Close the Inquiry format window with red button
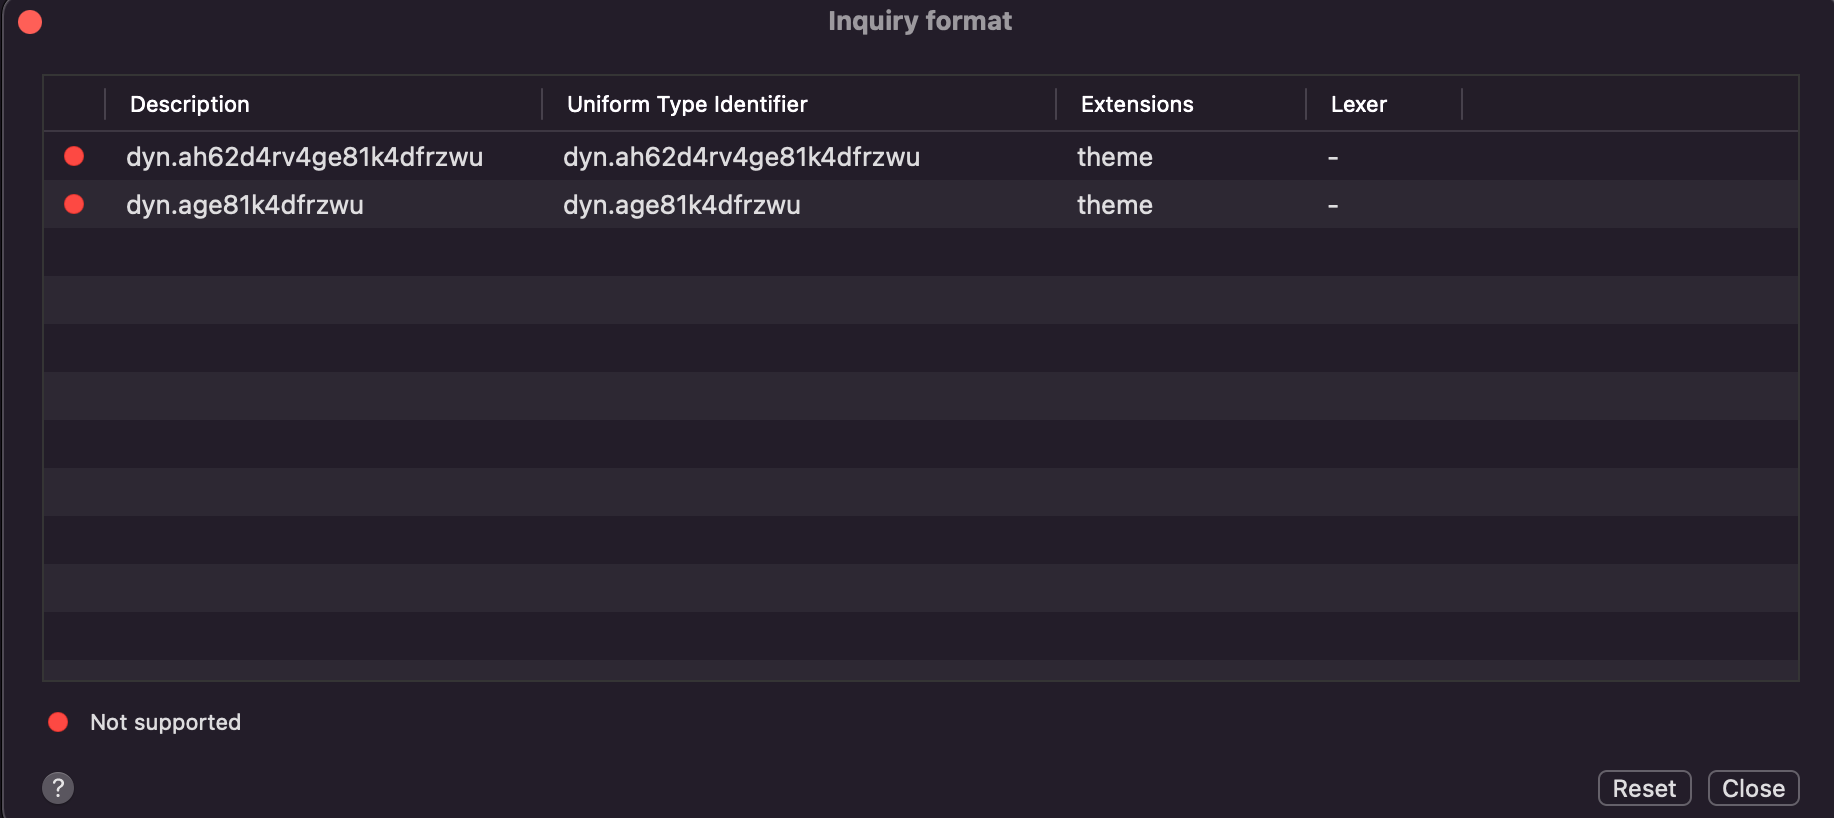This screenshot has height=818, width=1834. 30,22
